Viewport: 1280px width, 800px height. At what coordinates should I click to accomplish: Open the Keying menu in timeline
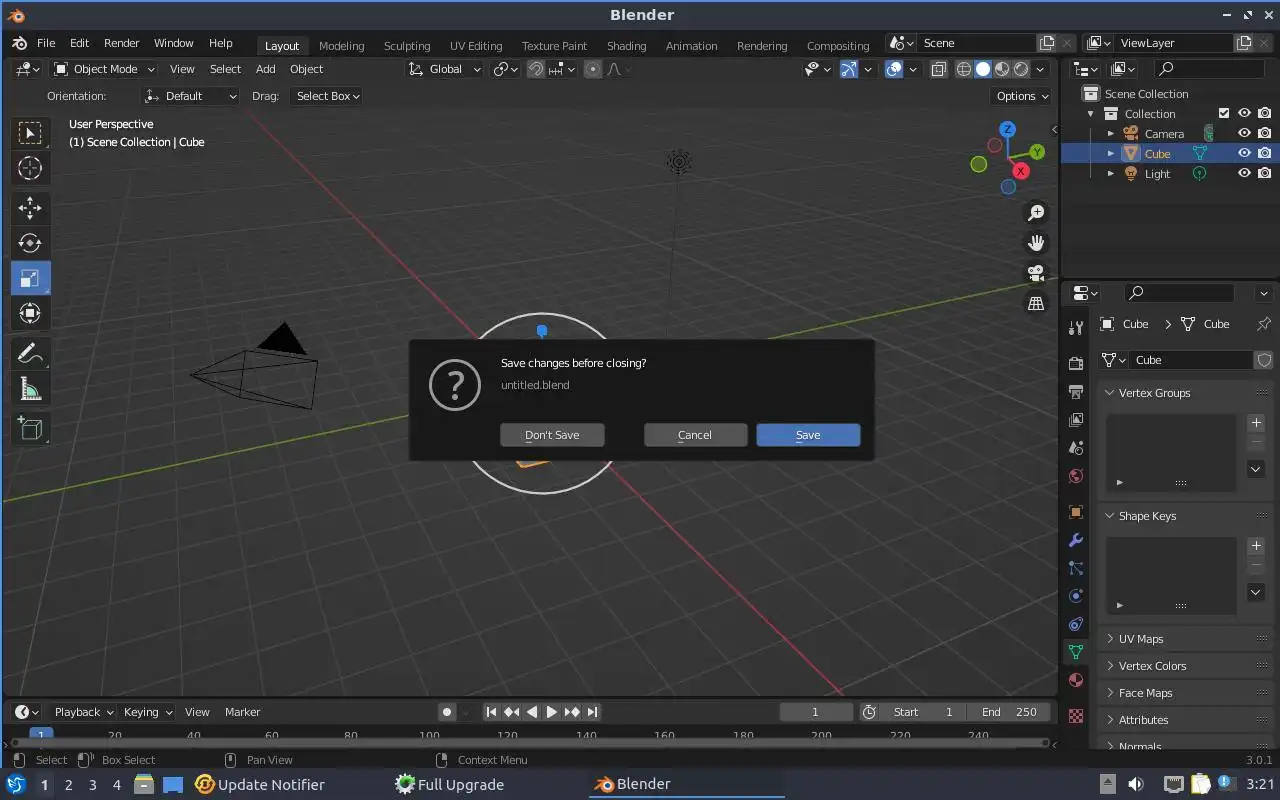coord(147,712)
